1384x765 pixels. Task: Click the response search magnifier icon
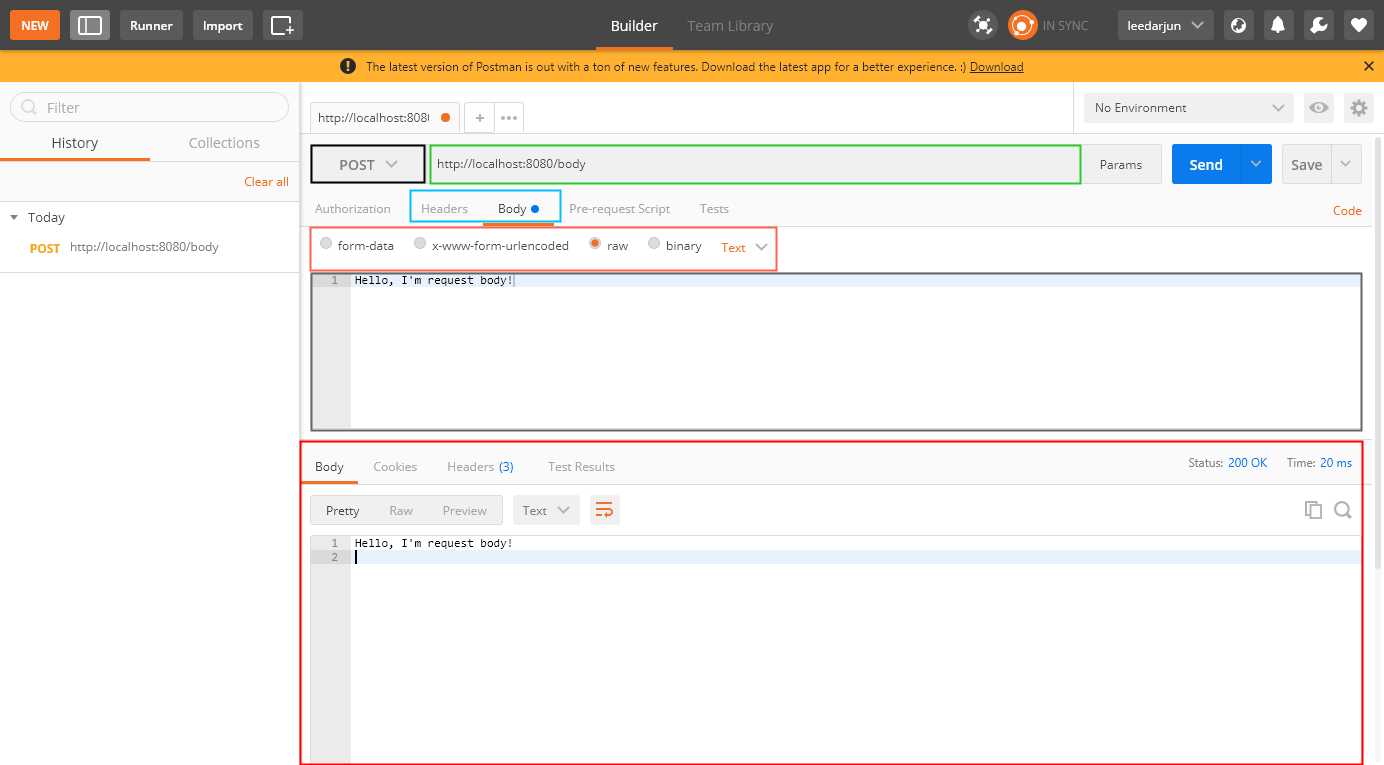[x=1343, y=510]
